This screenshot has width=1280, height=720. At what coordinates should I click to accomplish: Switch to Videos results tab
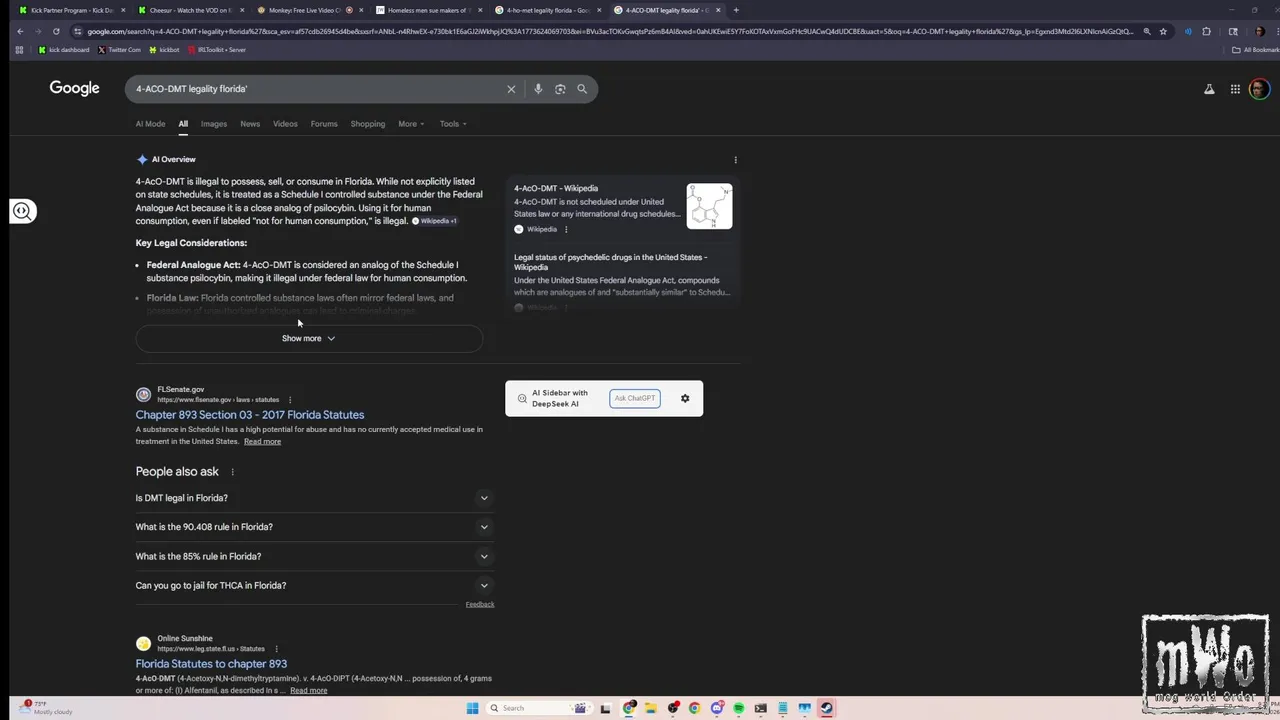pyautogui.click(x=285, y=124)
